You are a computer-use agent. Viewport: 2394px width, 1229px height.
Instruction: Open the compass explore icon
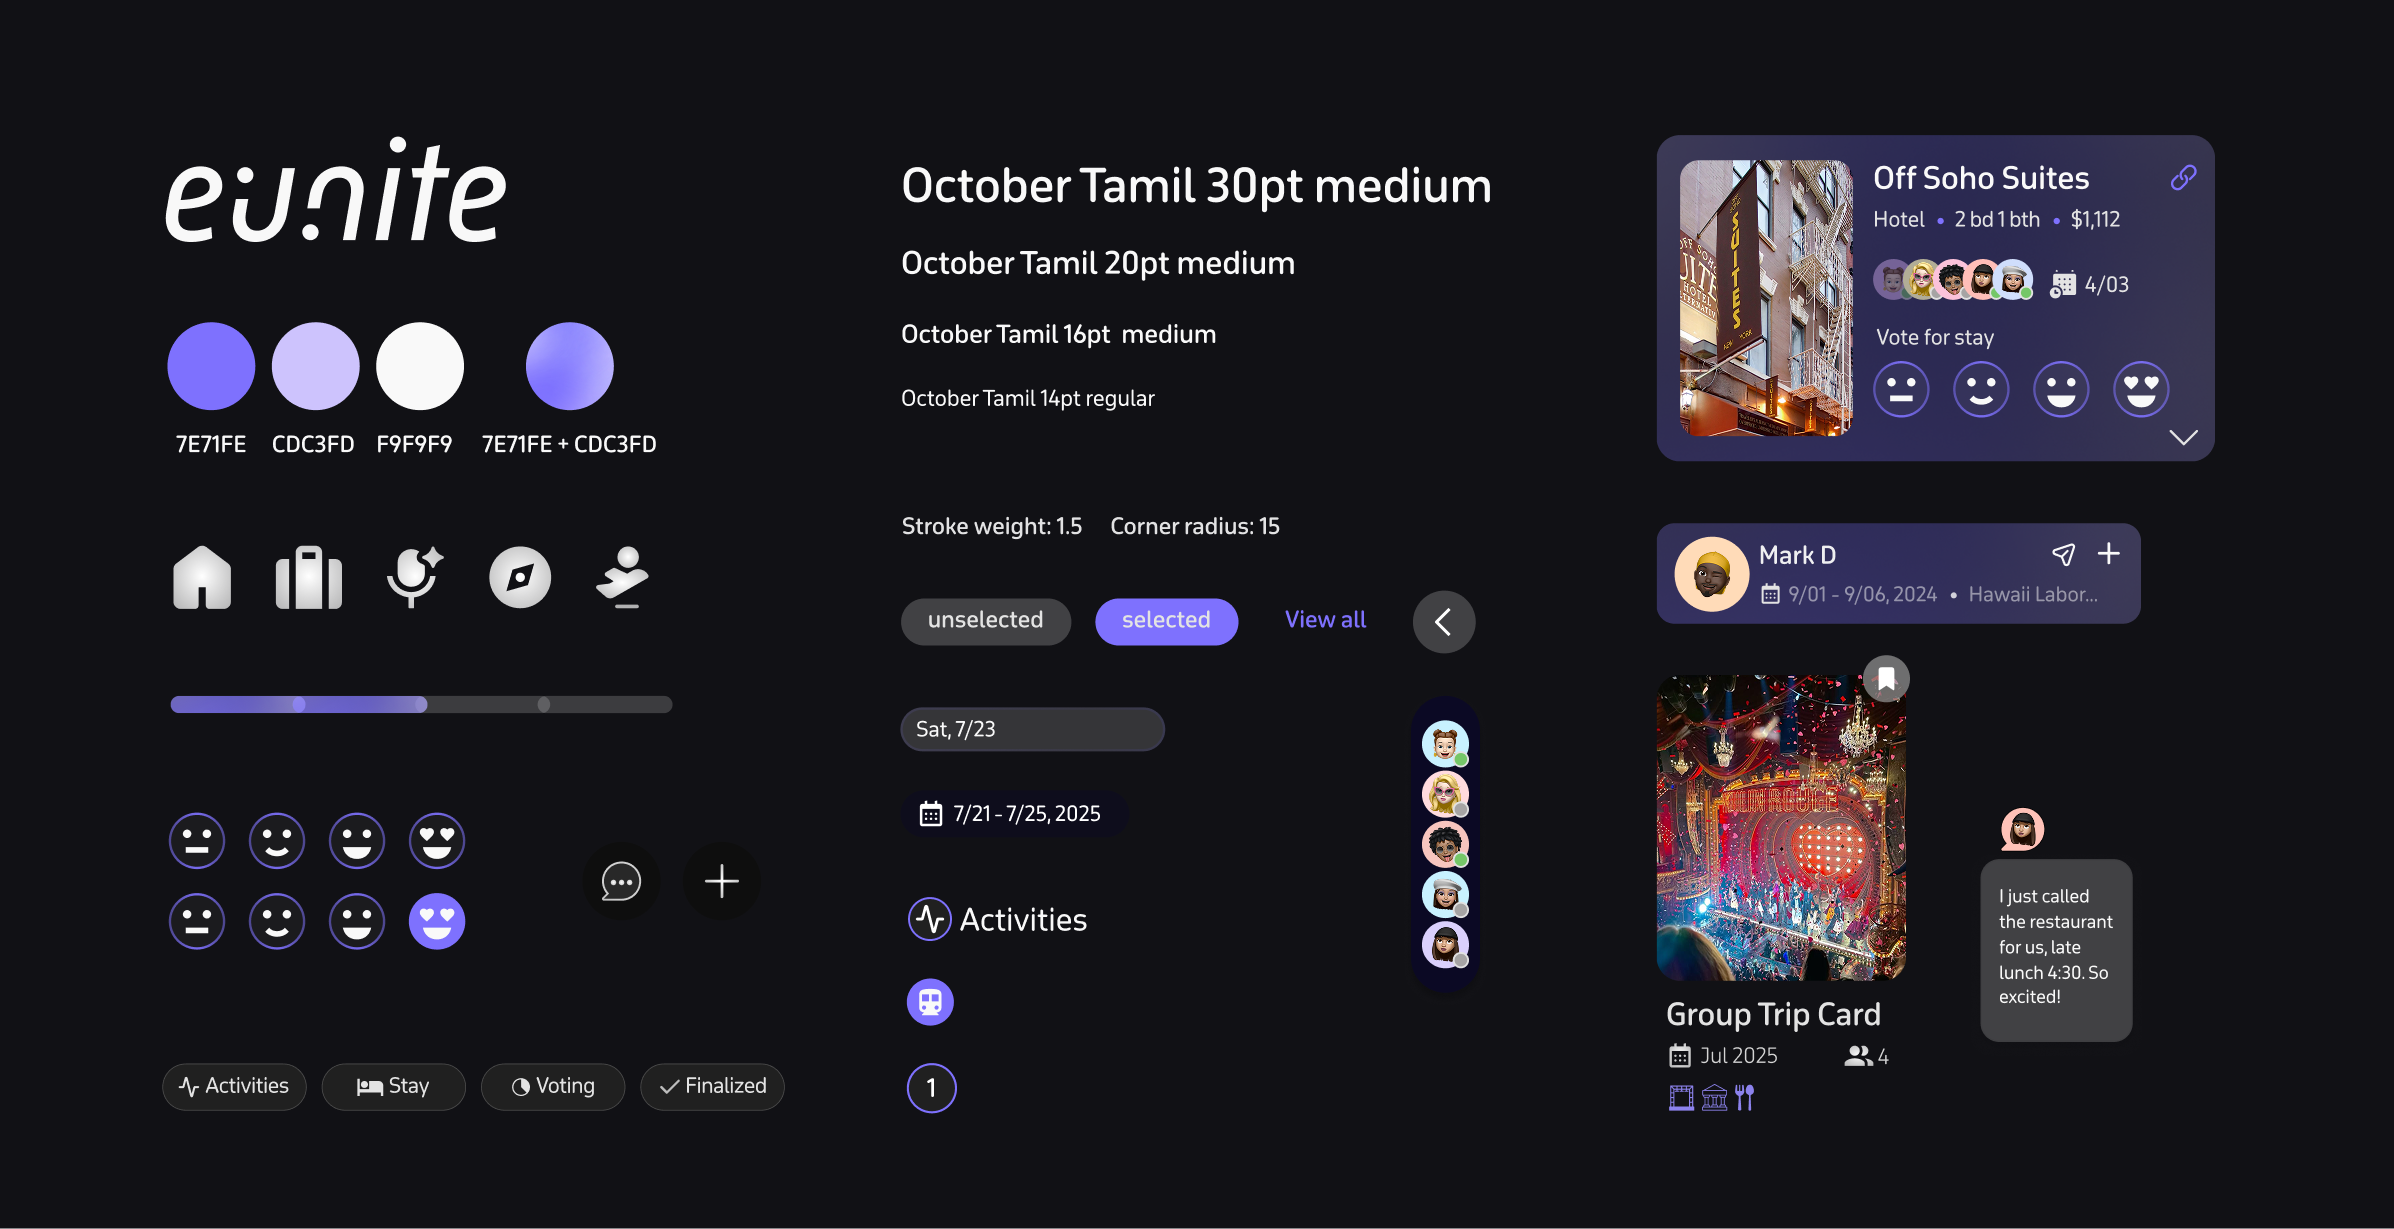pyautogui.click(x=520, y=577)
